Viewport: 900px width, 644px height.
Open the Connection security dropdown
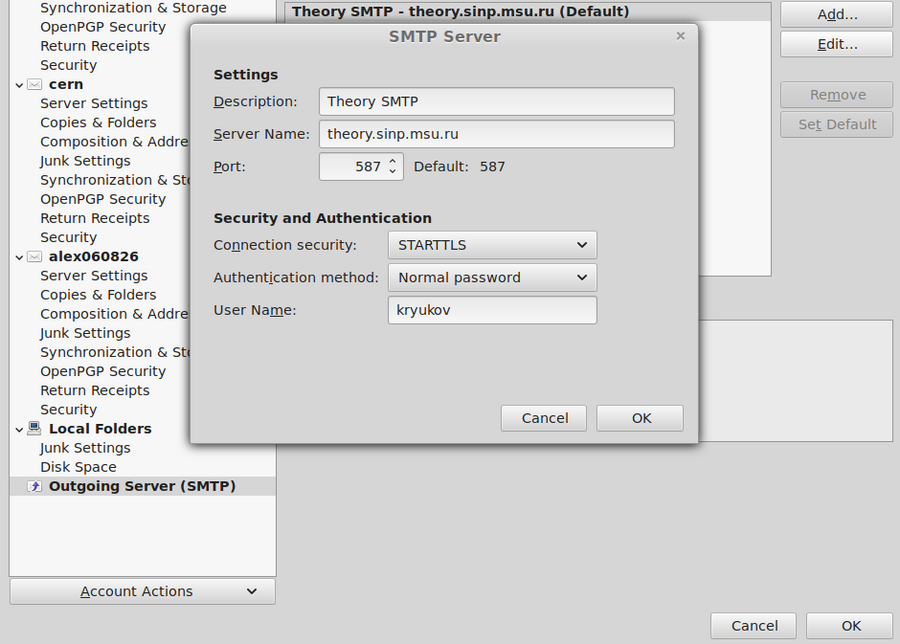point(491,245)
